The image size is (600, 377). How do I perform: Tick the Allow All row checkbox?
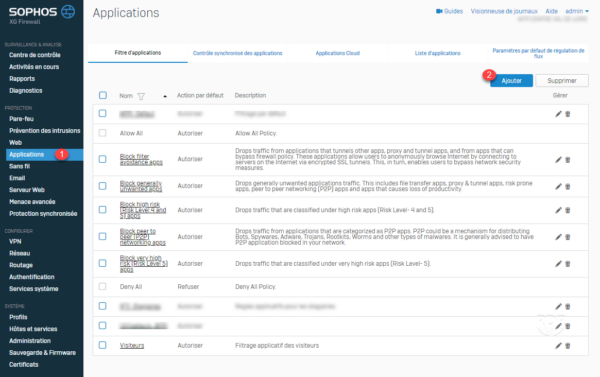pyautogui.click(x=103, y=133)
